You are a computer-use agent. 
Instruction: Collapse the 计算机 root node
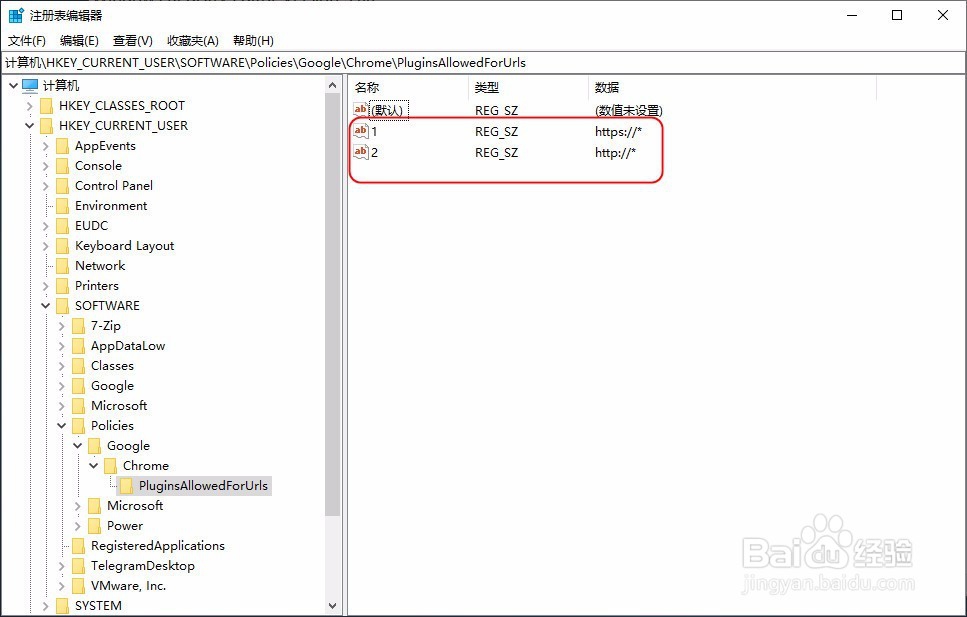[x=13, y=85]
